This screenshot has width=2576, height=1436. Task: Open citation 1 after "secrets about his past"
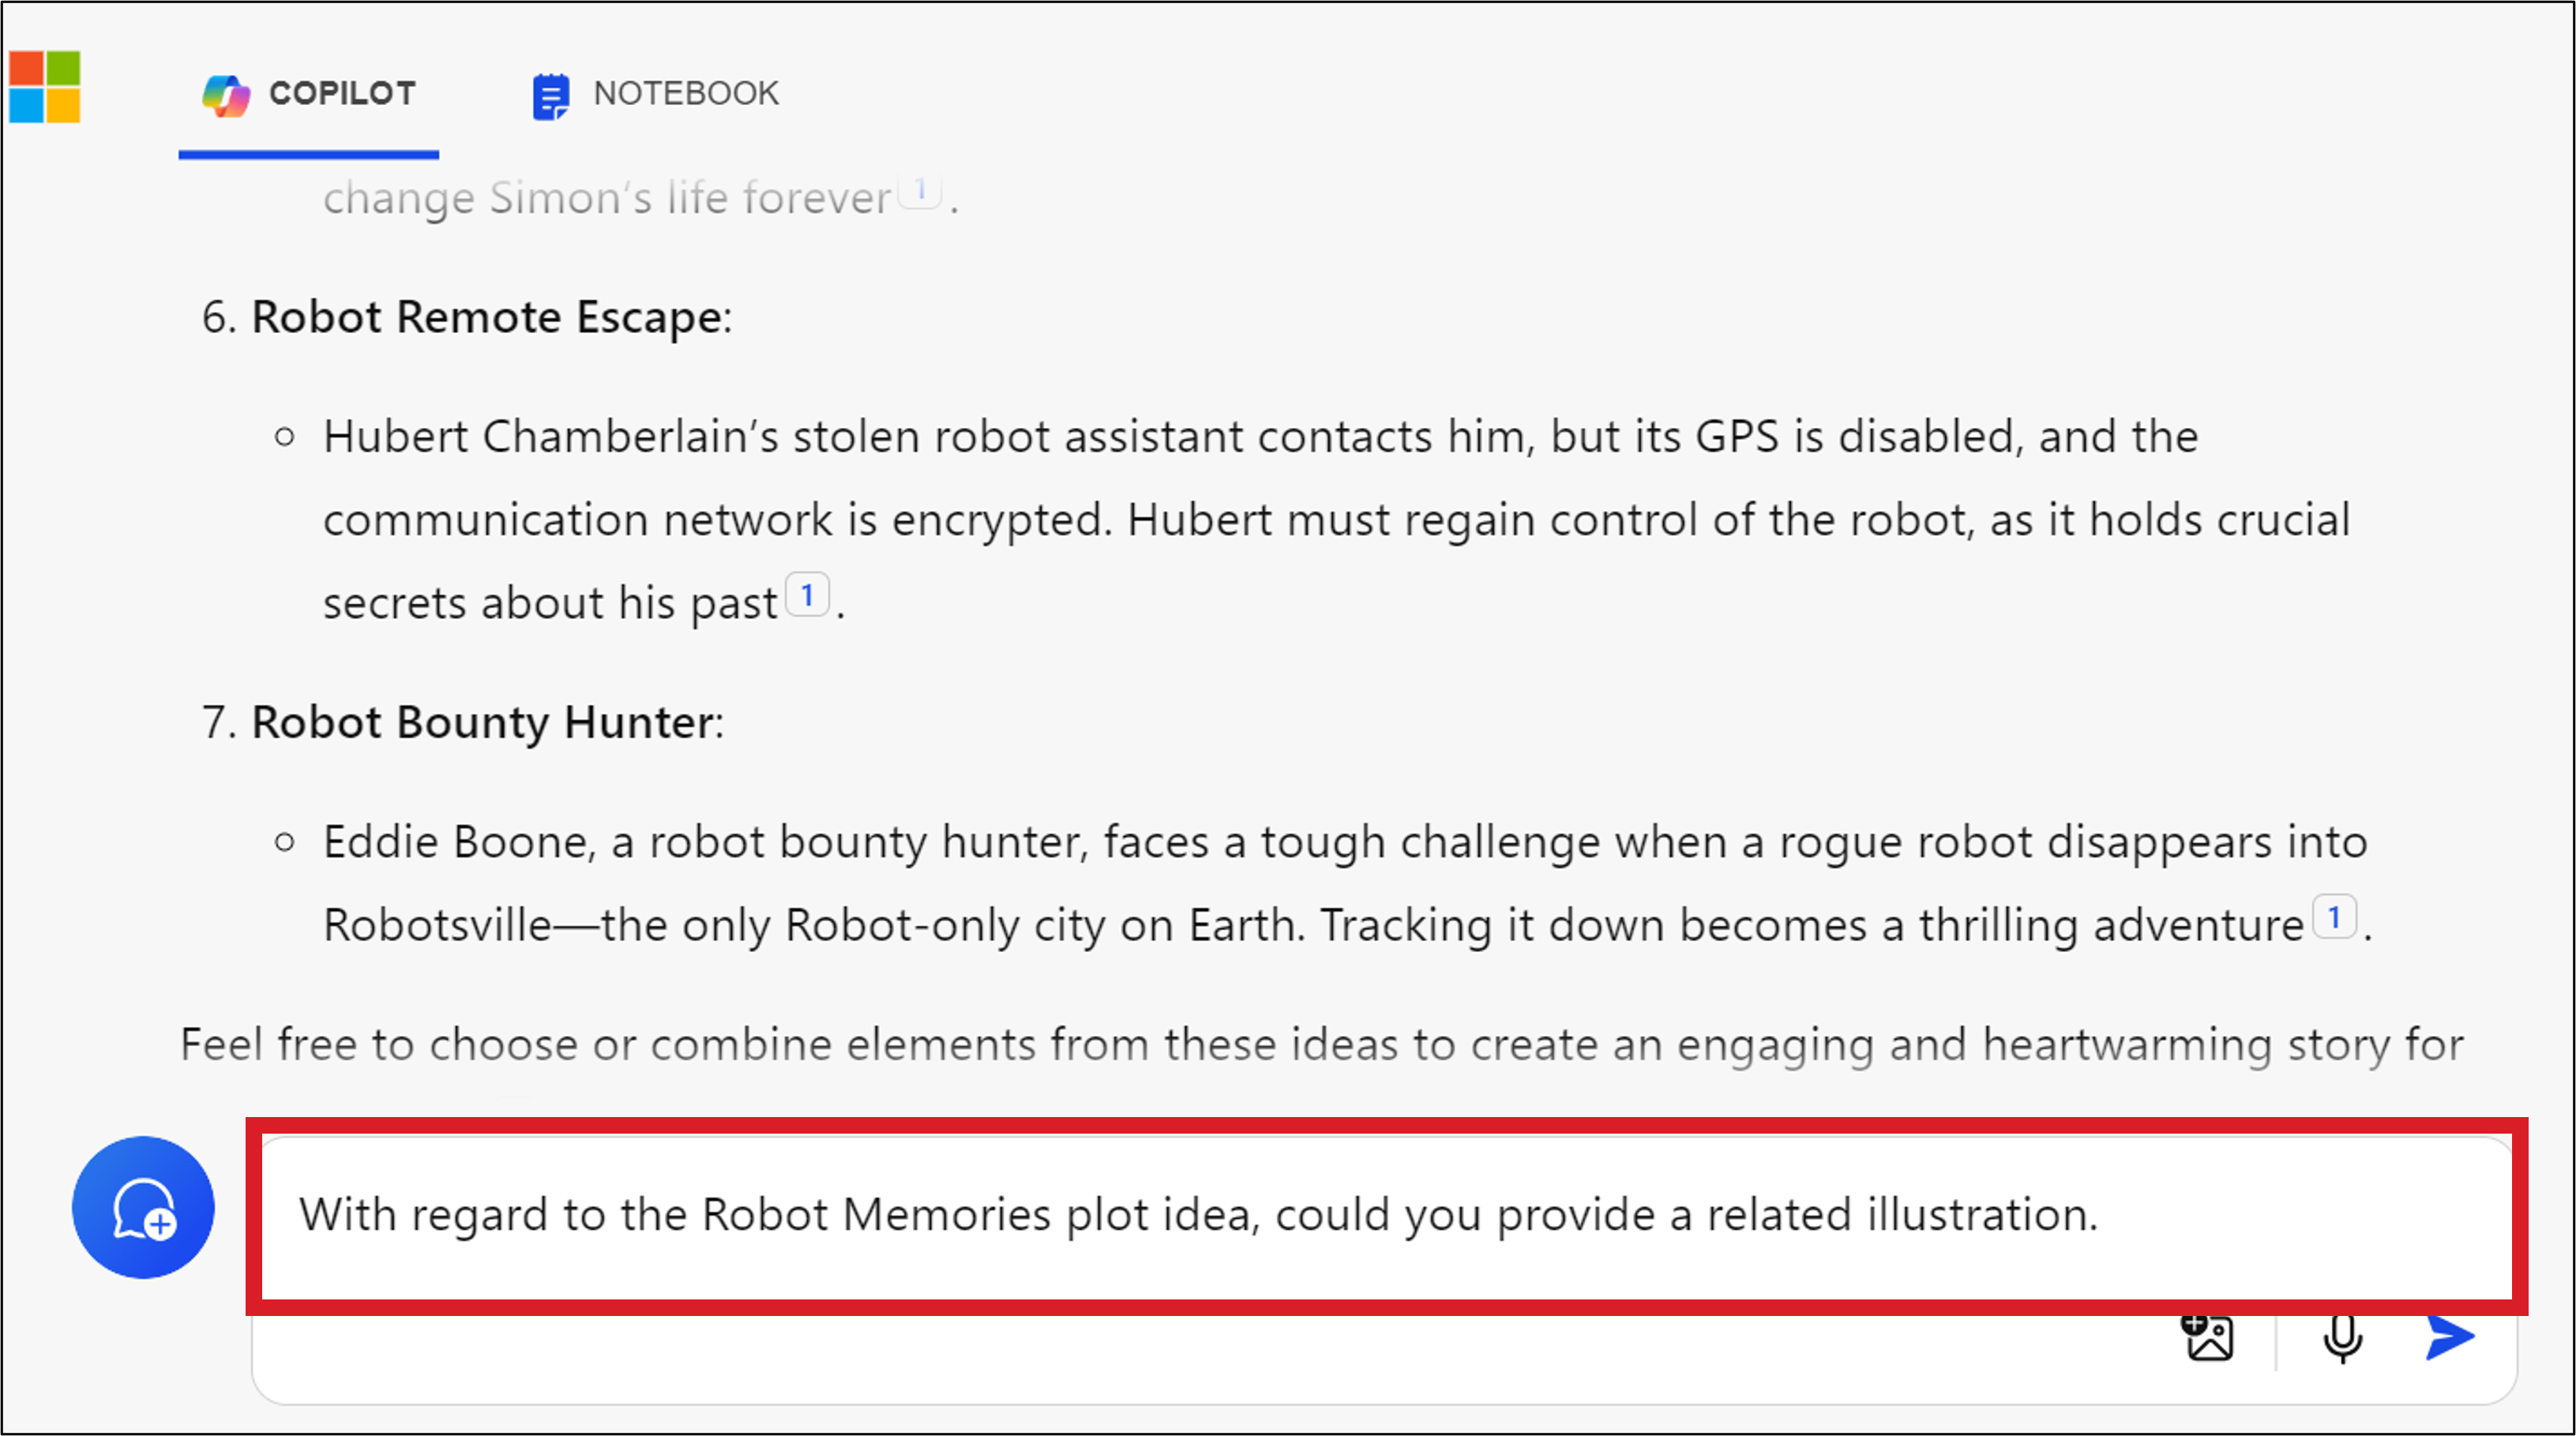pos(807,595)
